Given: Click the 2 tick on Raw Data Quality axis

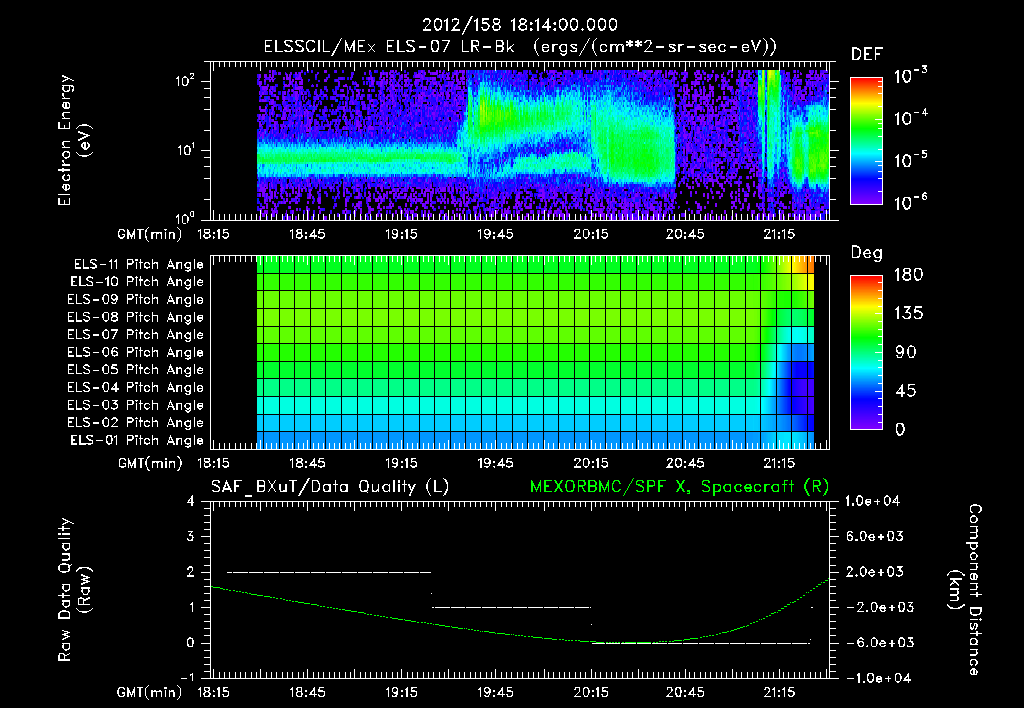Looking at the screenshot, I should (x=190, y=571).
